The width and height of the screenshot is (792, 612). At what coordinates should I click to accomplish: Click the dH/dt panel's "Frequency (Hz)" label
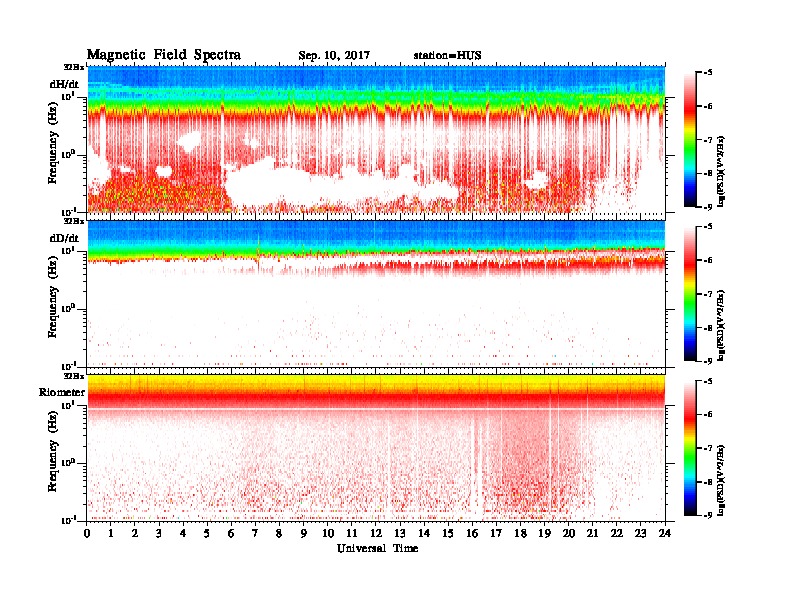53,142
